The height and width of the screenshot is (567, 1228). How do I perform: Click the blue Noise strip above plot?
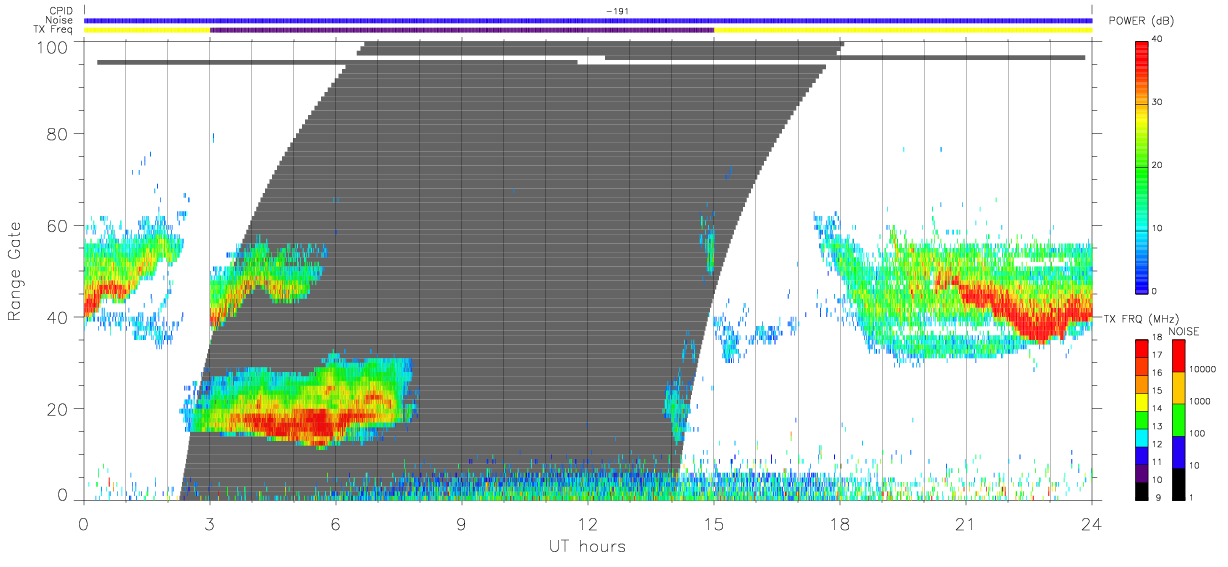(588, 20)
